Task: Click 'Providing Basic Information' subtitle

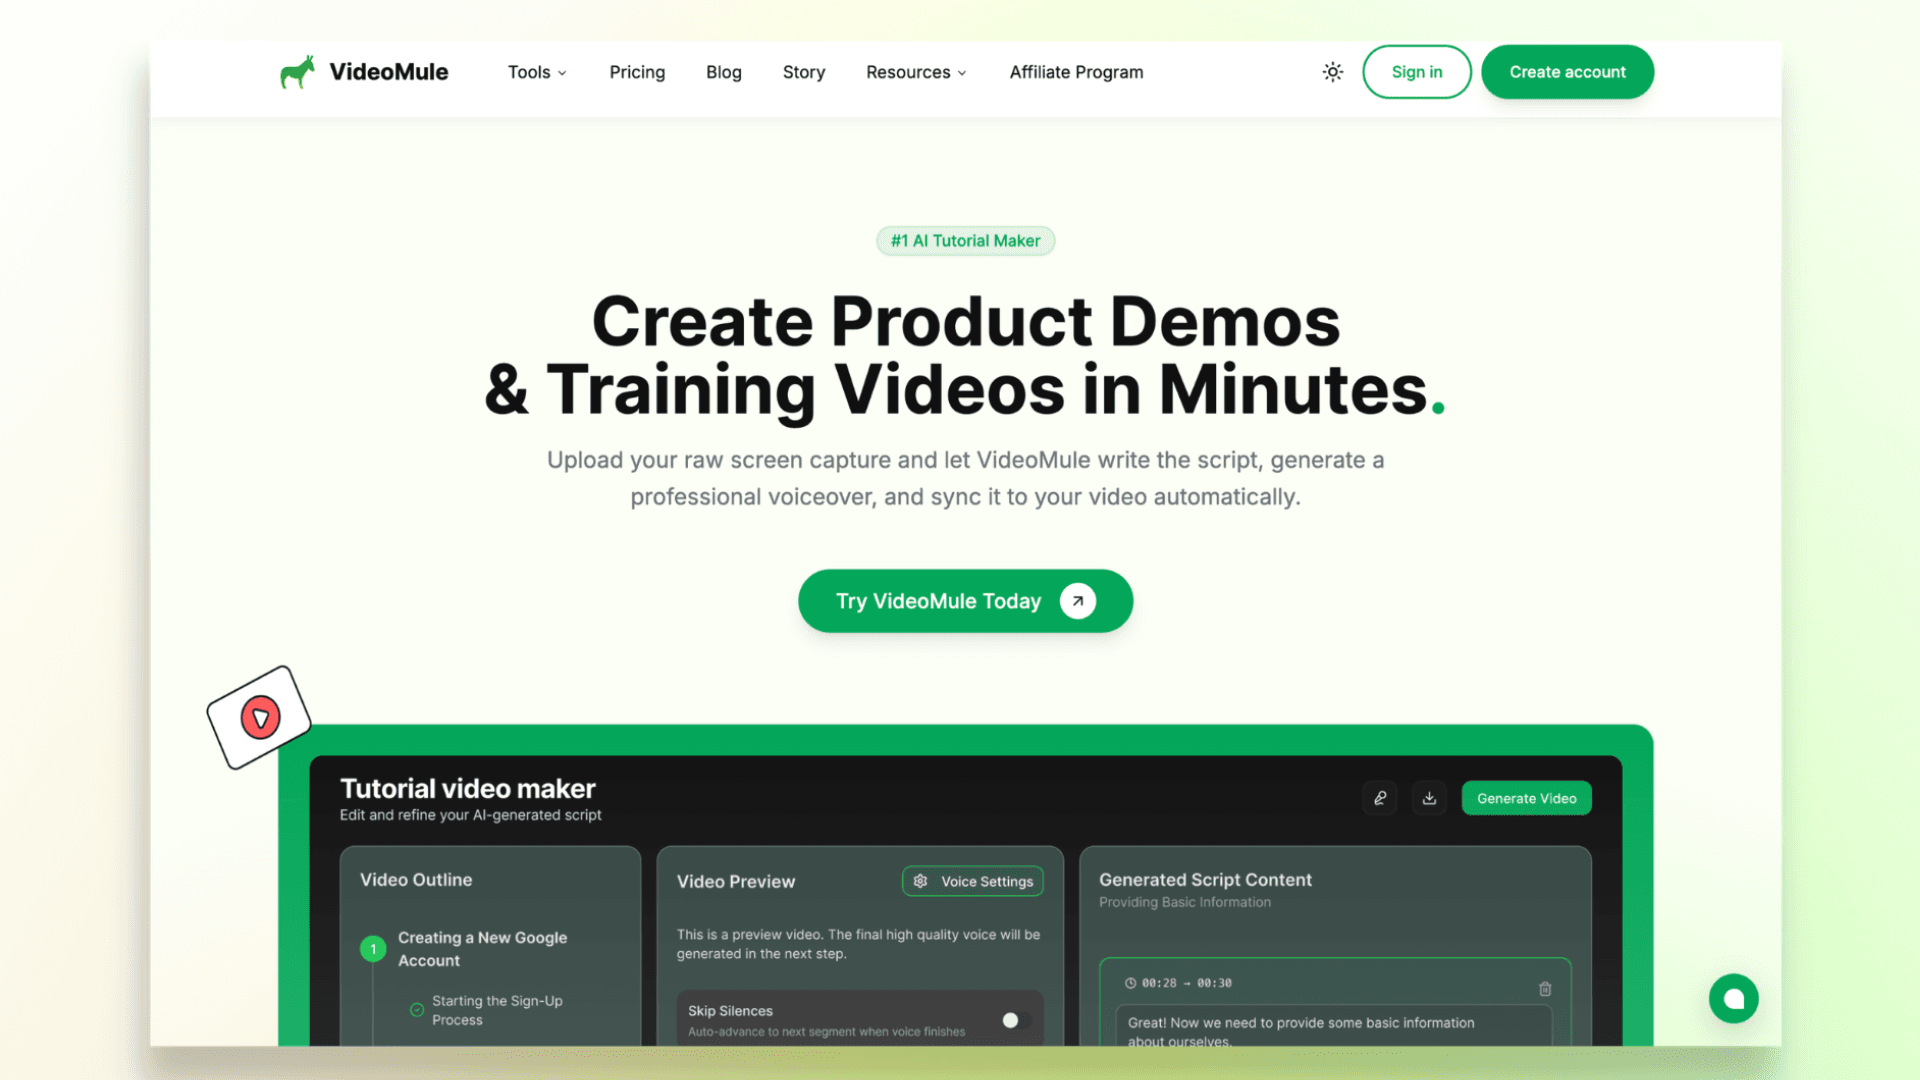Action: 1185,902
